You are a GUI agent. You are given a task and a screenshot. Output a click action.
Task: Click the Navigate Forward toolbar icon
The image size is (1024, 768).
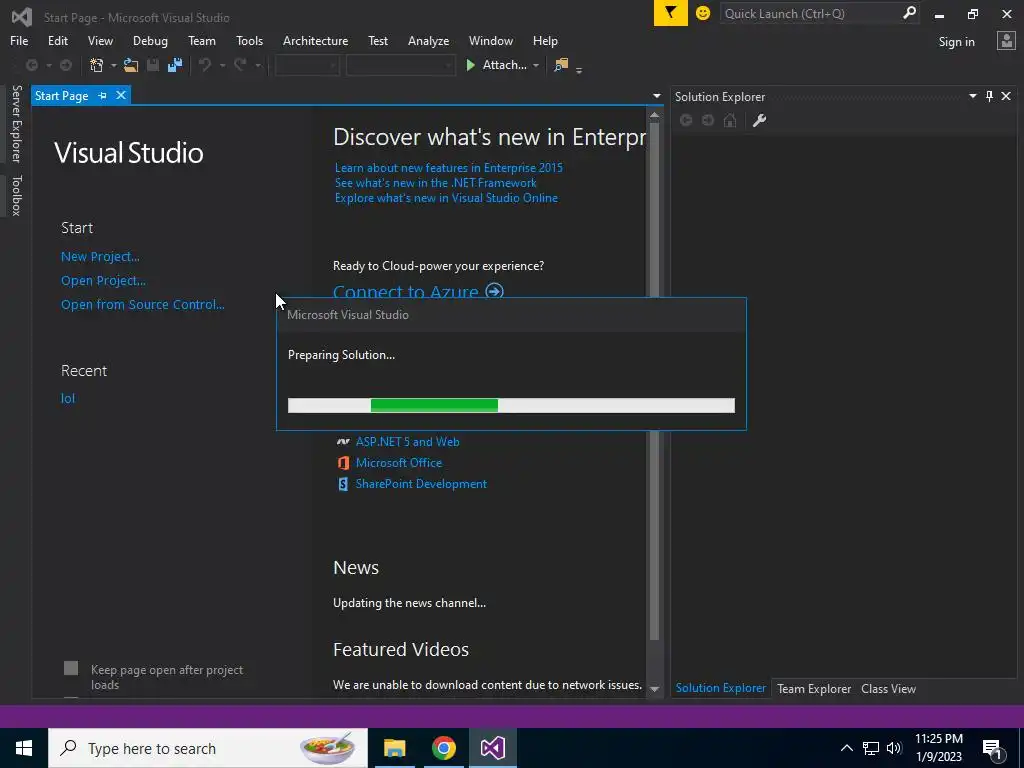coord(66,65)
